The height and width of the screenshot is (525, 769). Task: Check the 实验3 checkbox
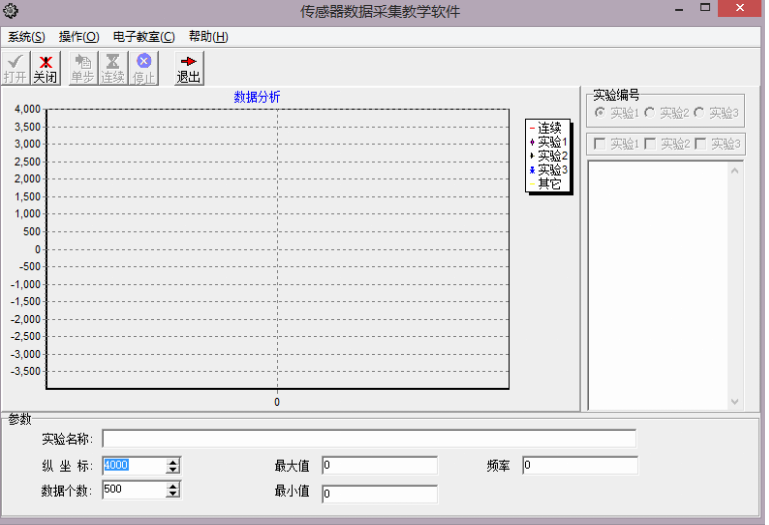[700, 144]
